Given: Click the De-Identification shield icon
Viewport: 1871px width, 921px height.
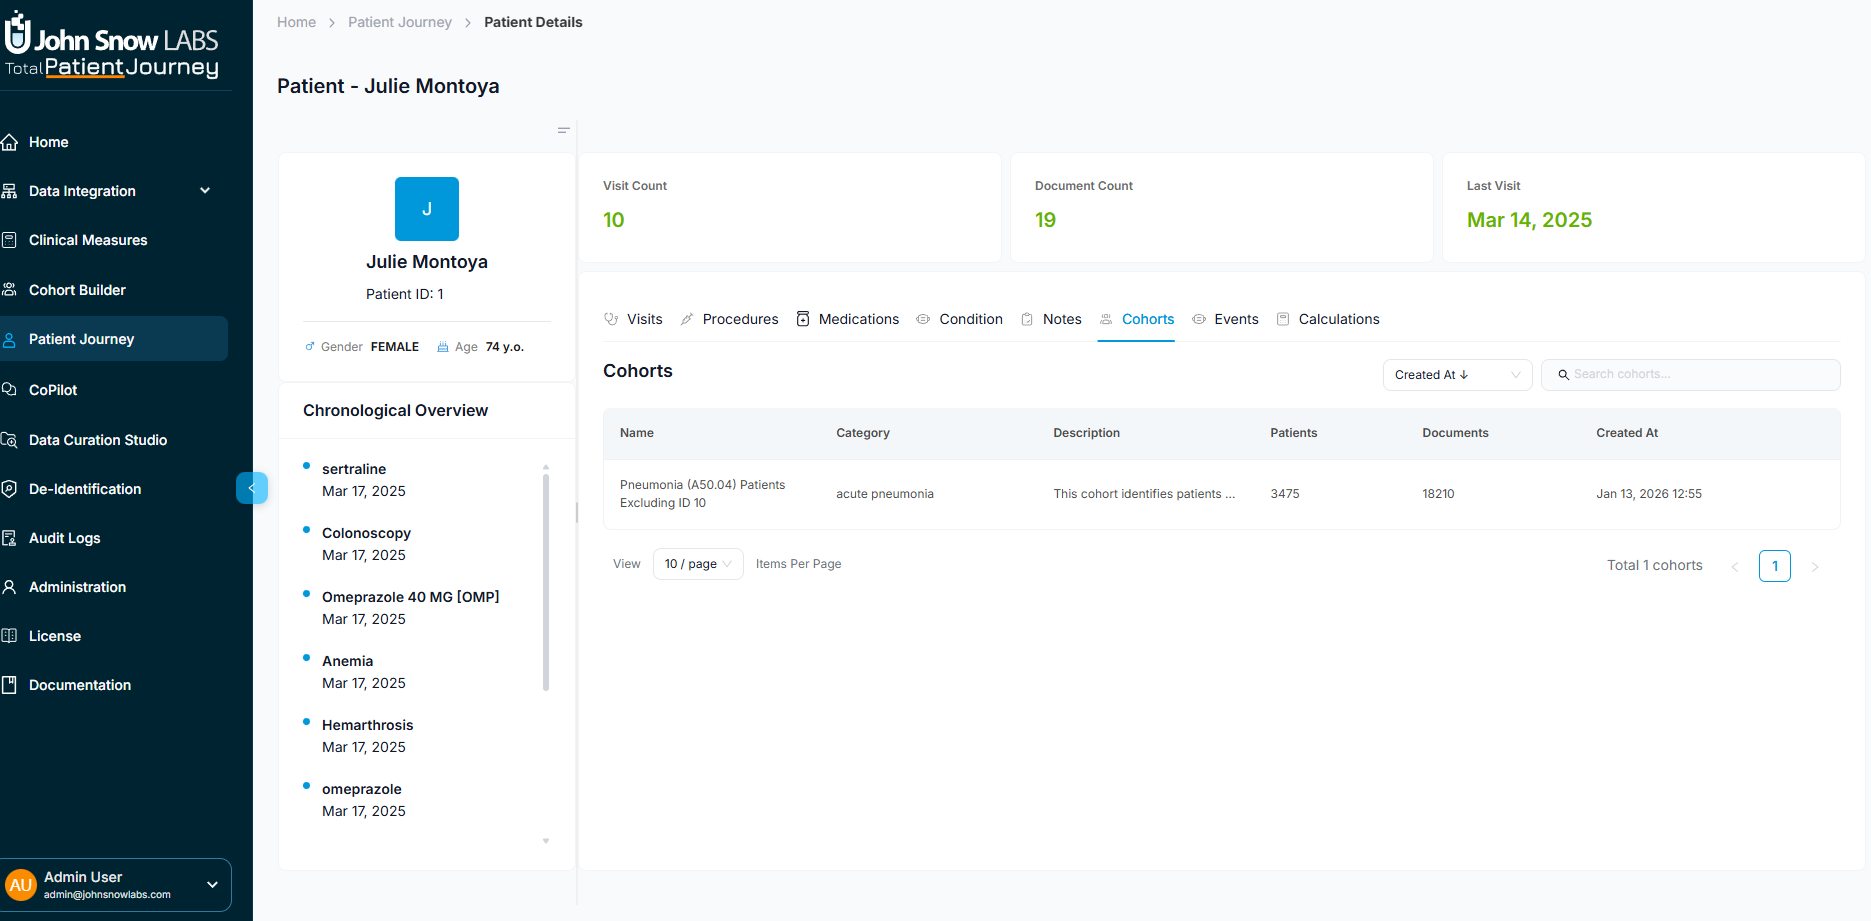Looking at the screenshot, I should [10, 489].
